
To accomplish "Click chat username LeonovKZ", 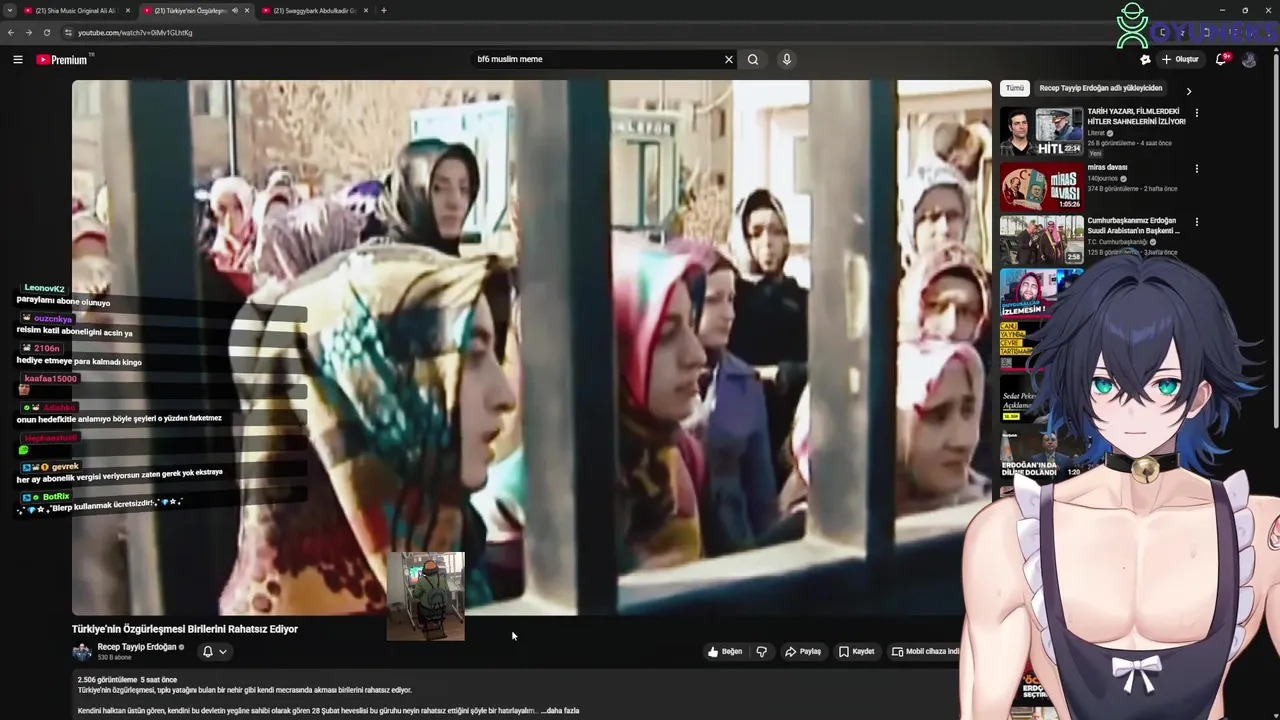I will [44, 288].
